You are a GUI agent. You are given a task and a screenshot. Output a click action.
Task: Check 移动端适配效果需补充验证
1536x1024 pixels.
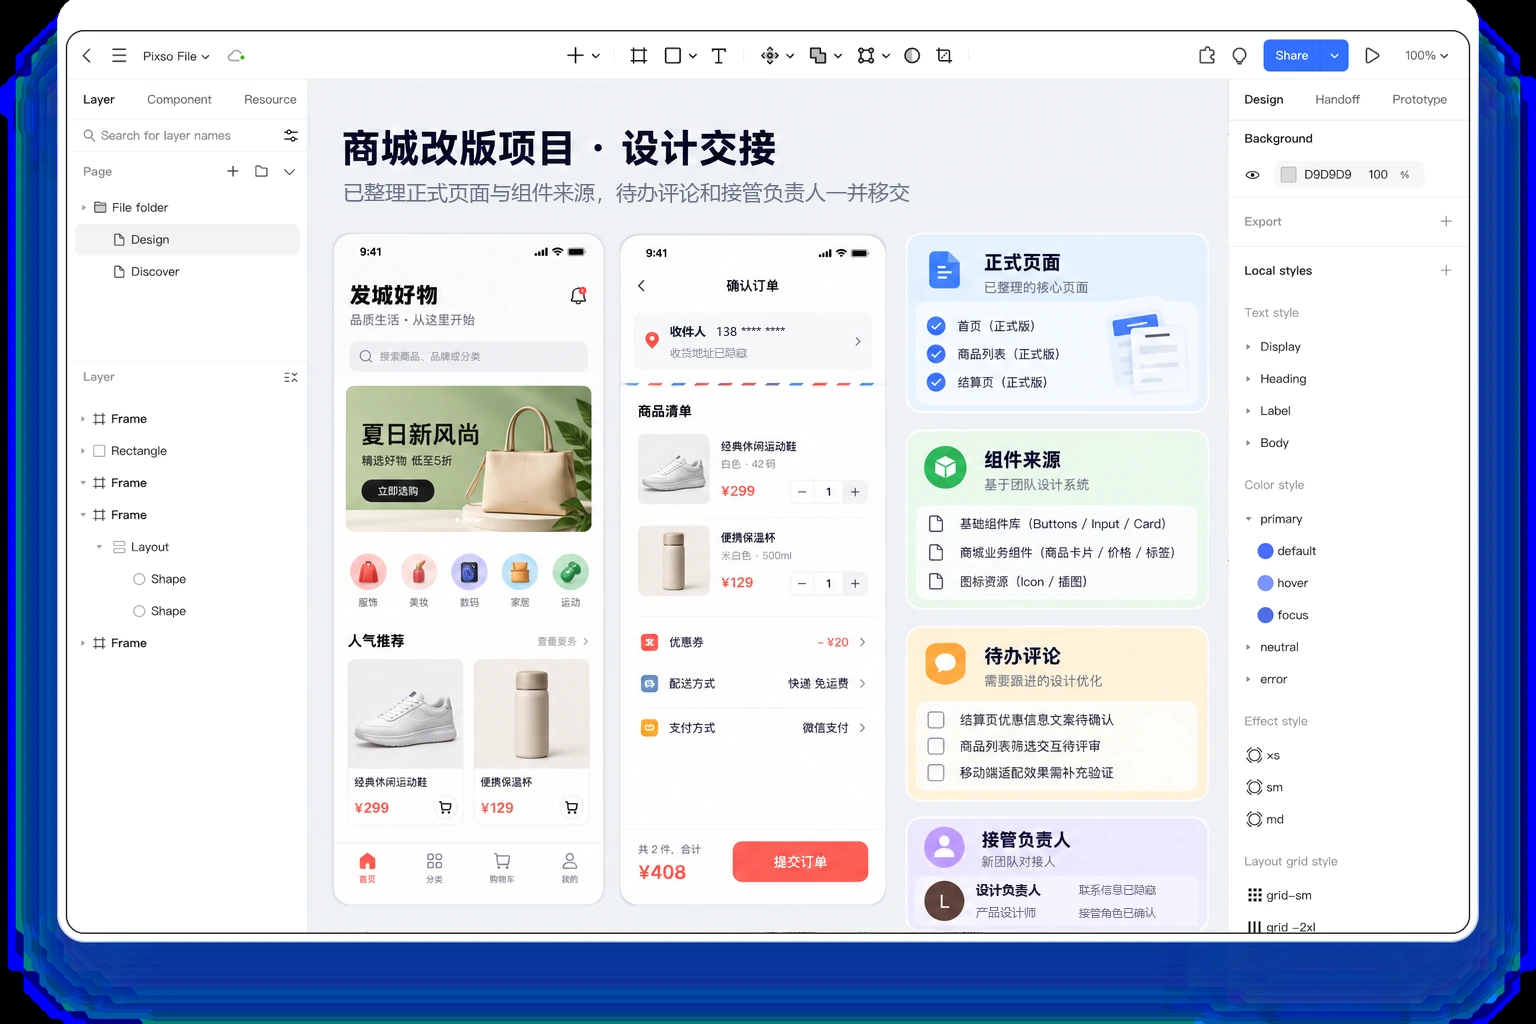[x=936, y=773]
